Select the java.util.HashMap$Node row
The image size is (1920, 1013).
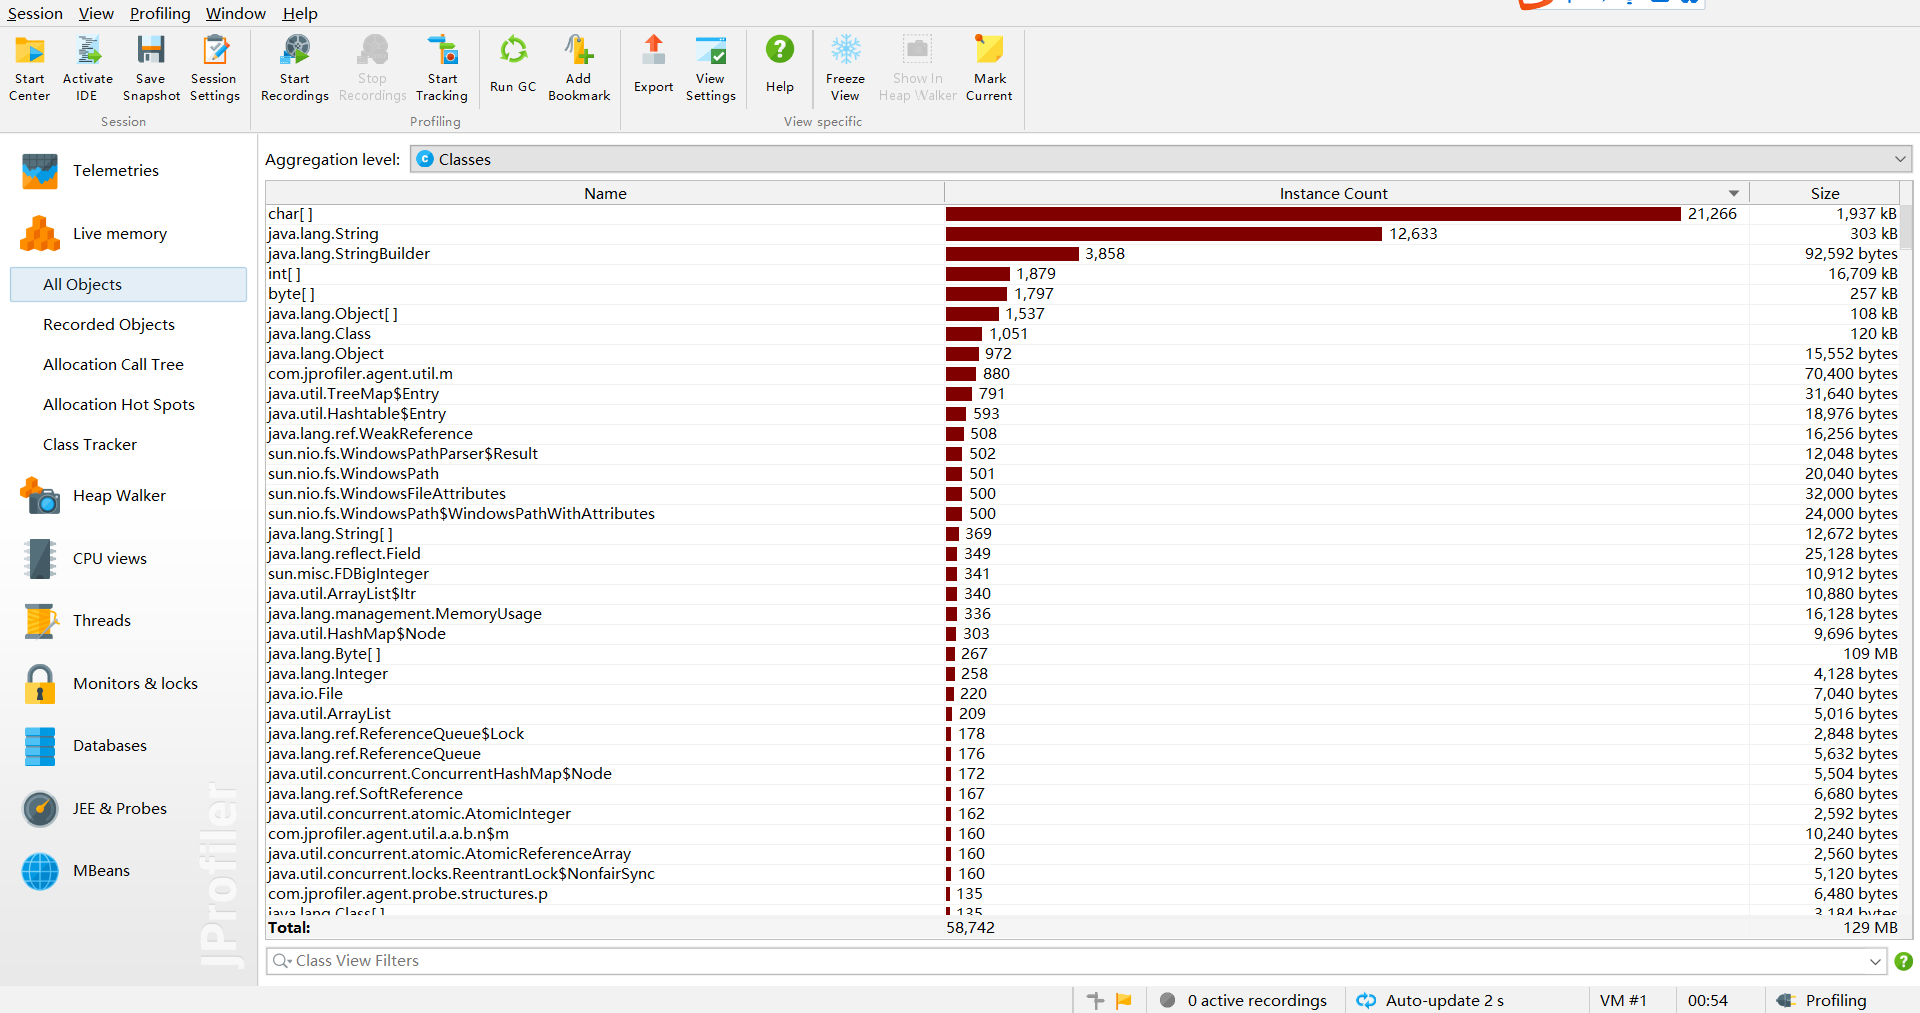pos(1082,634)
